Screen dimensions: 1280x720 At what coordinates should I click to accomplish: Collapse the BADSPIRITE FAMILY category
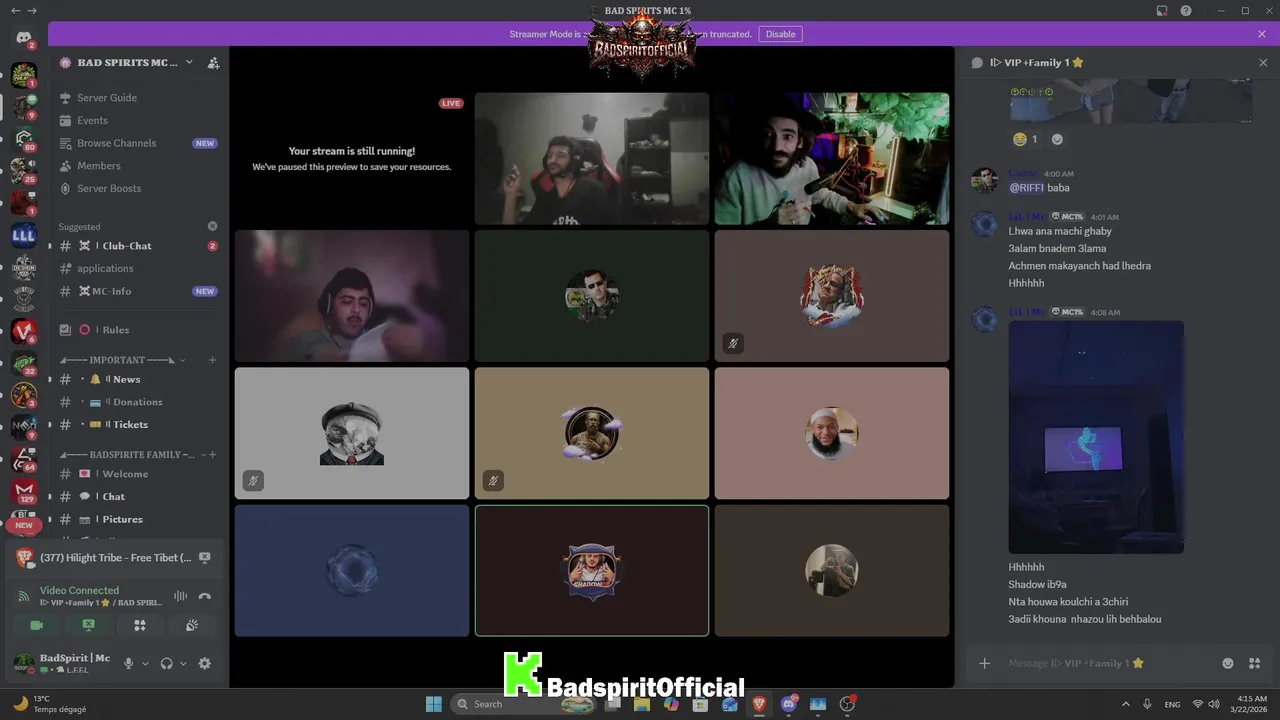(128, 455)
